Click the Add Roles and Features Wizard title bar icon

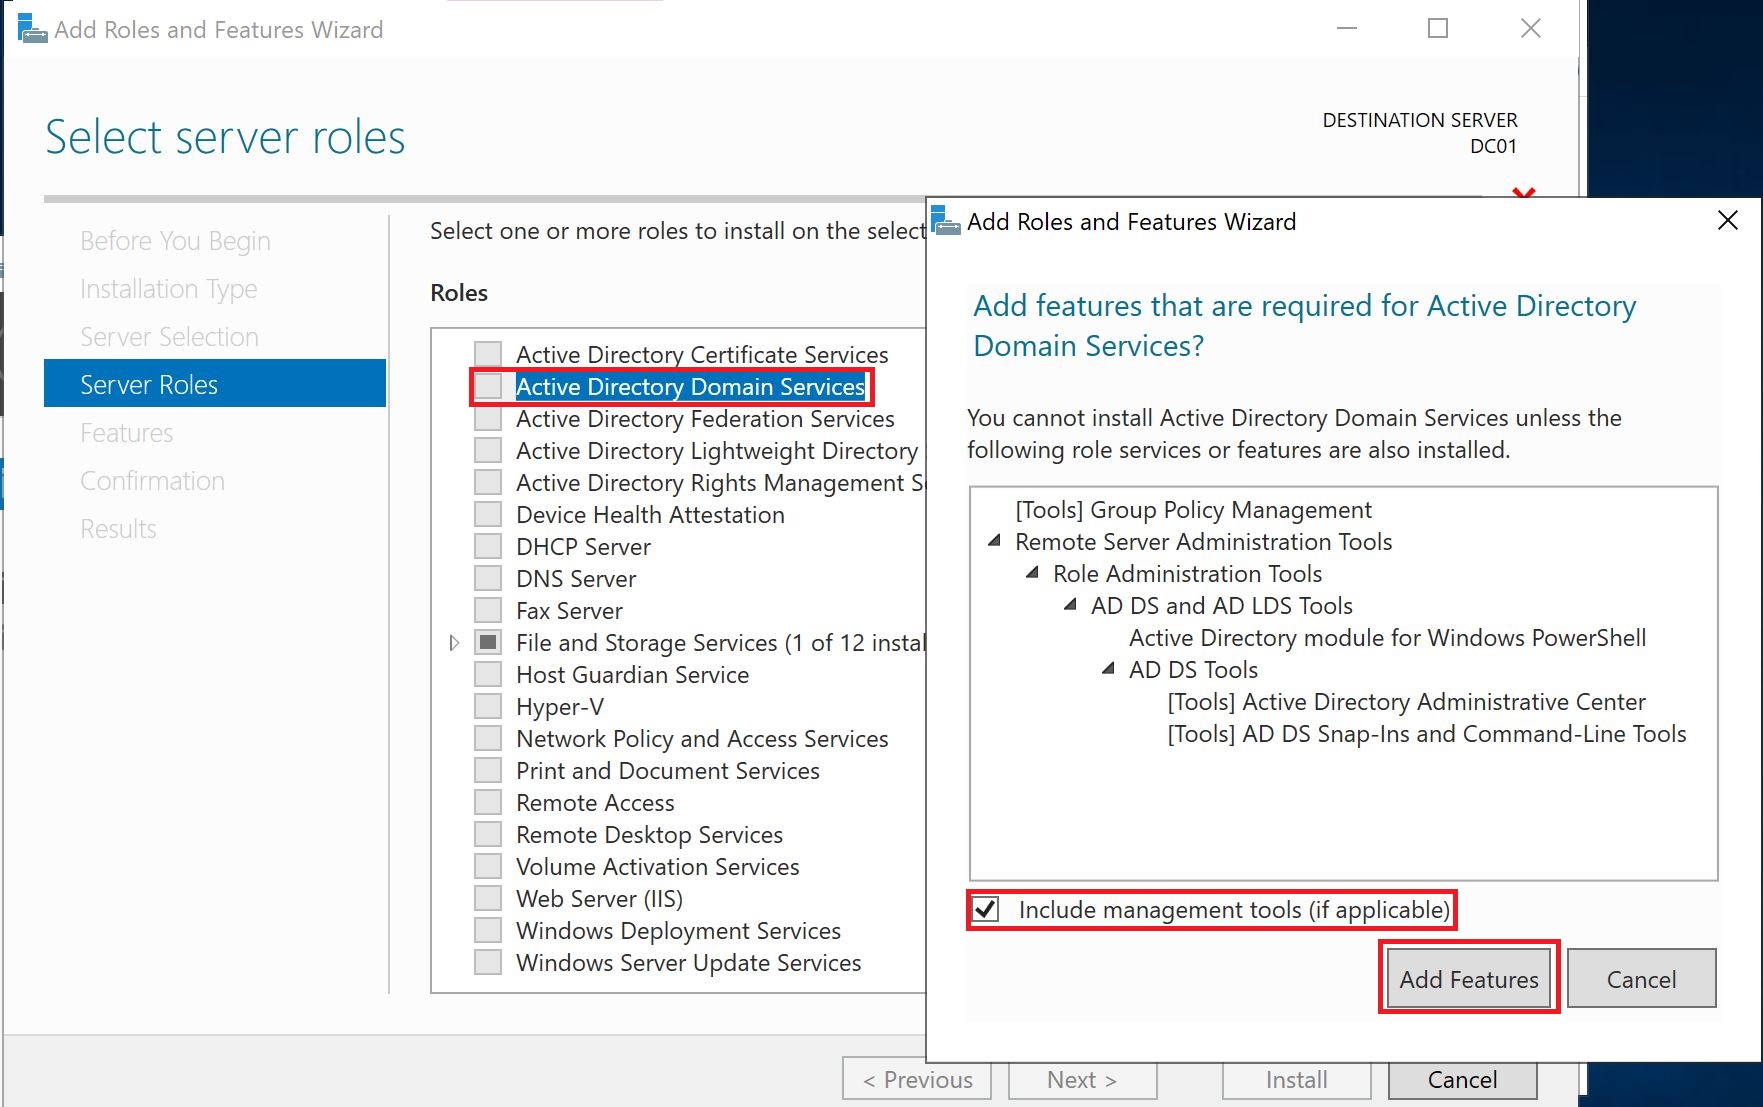(30, 29)
